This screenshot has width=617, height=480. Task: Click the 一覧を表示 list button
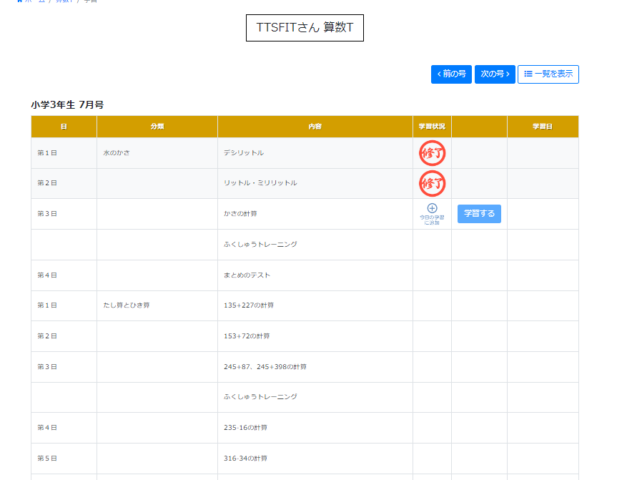(x=548, y=74)
